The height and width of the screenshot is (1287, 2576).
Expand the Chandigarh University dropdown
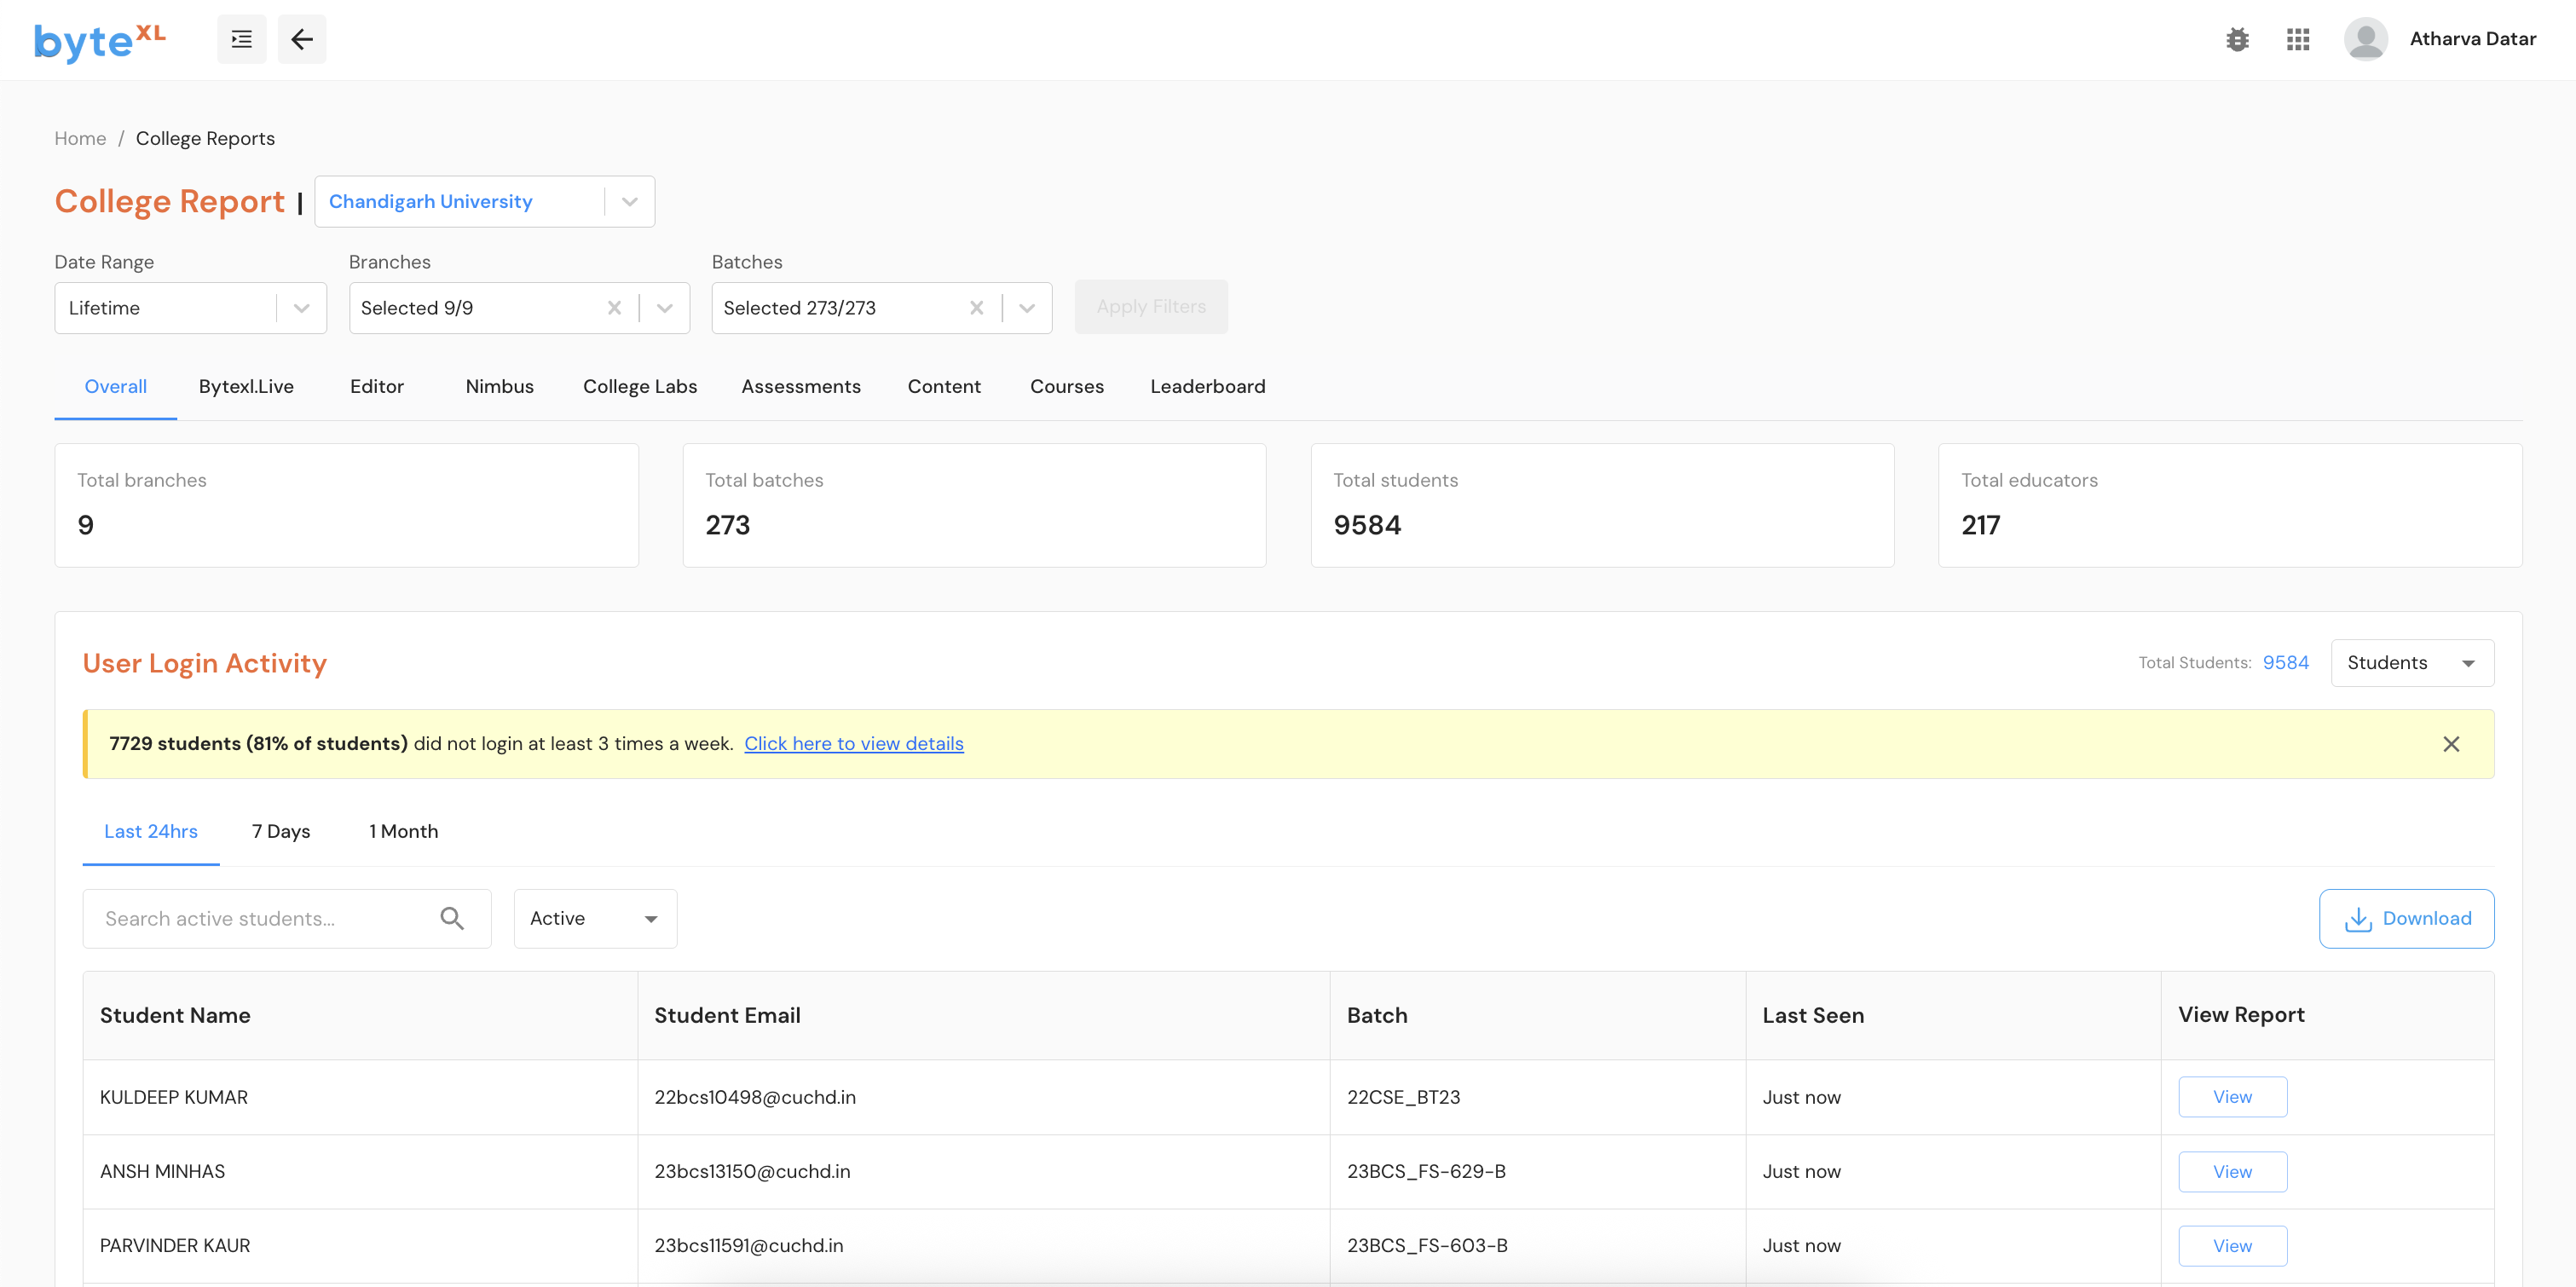(629, 202)
